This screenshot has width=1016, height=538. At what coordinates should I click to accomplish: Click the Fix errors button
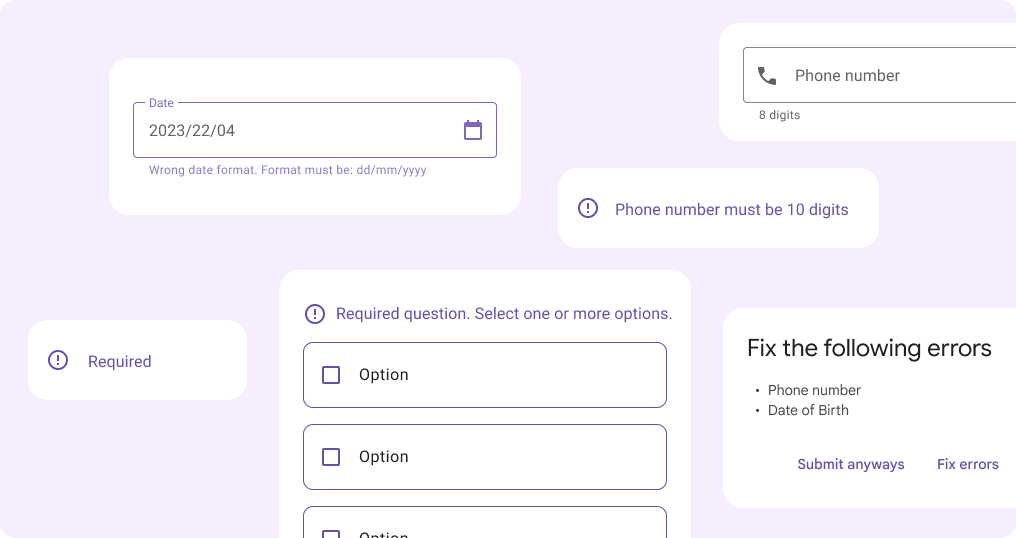(967, 464)
